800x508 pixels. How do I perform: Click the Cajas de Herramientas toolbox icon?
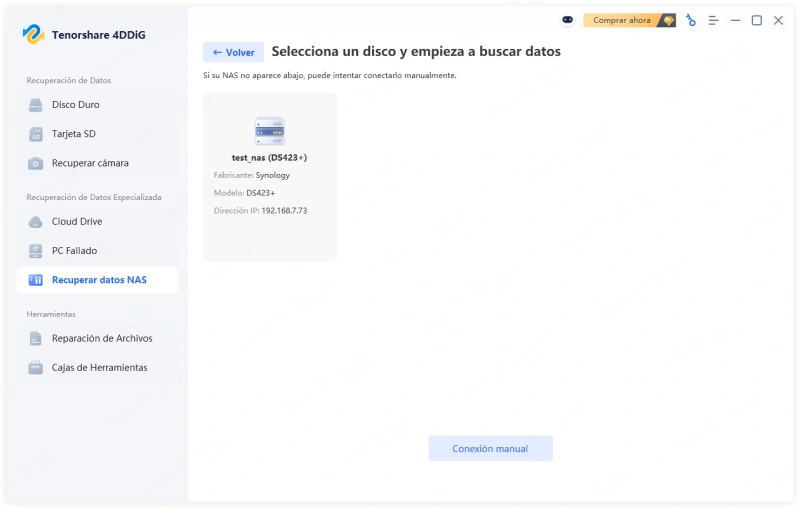(x=36, y=368)
